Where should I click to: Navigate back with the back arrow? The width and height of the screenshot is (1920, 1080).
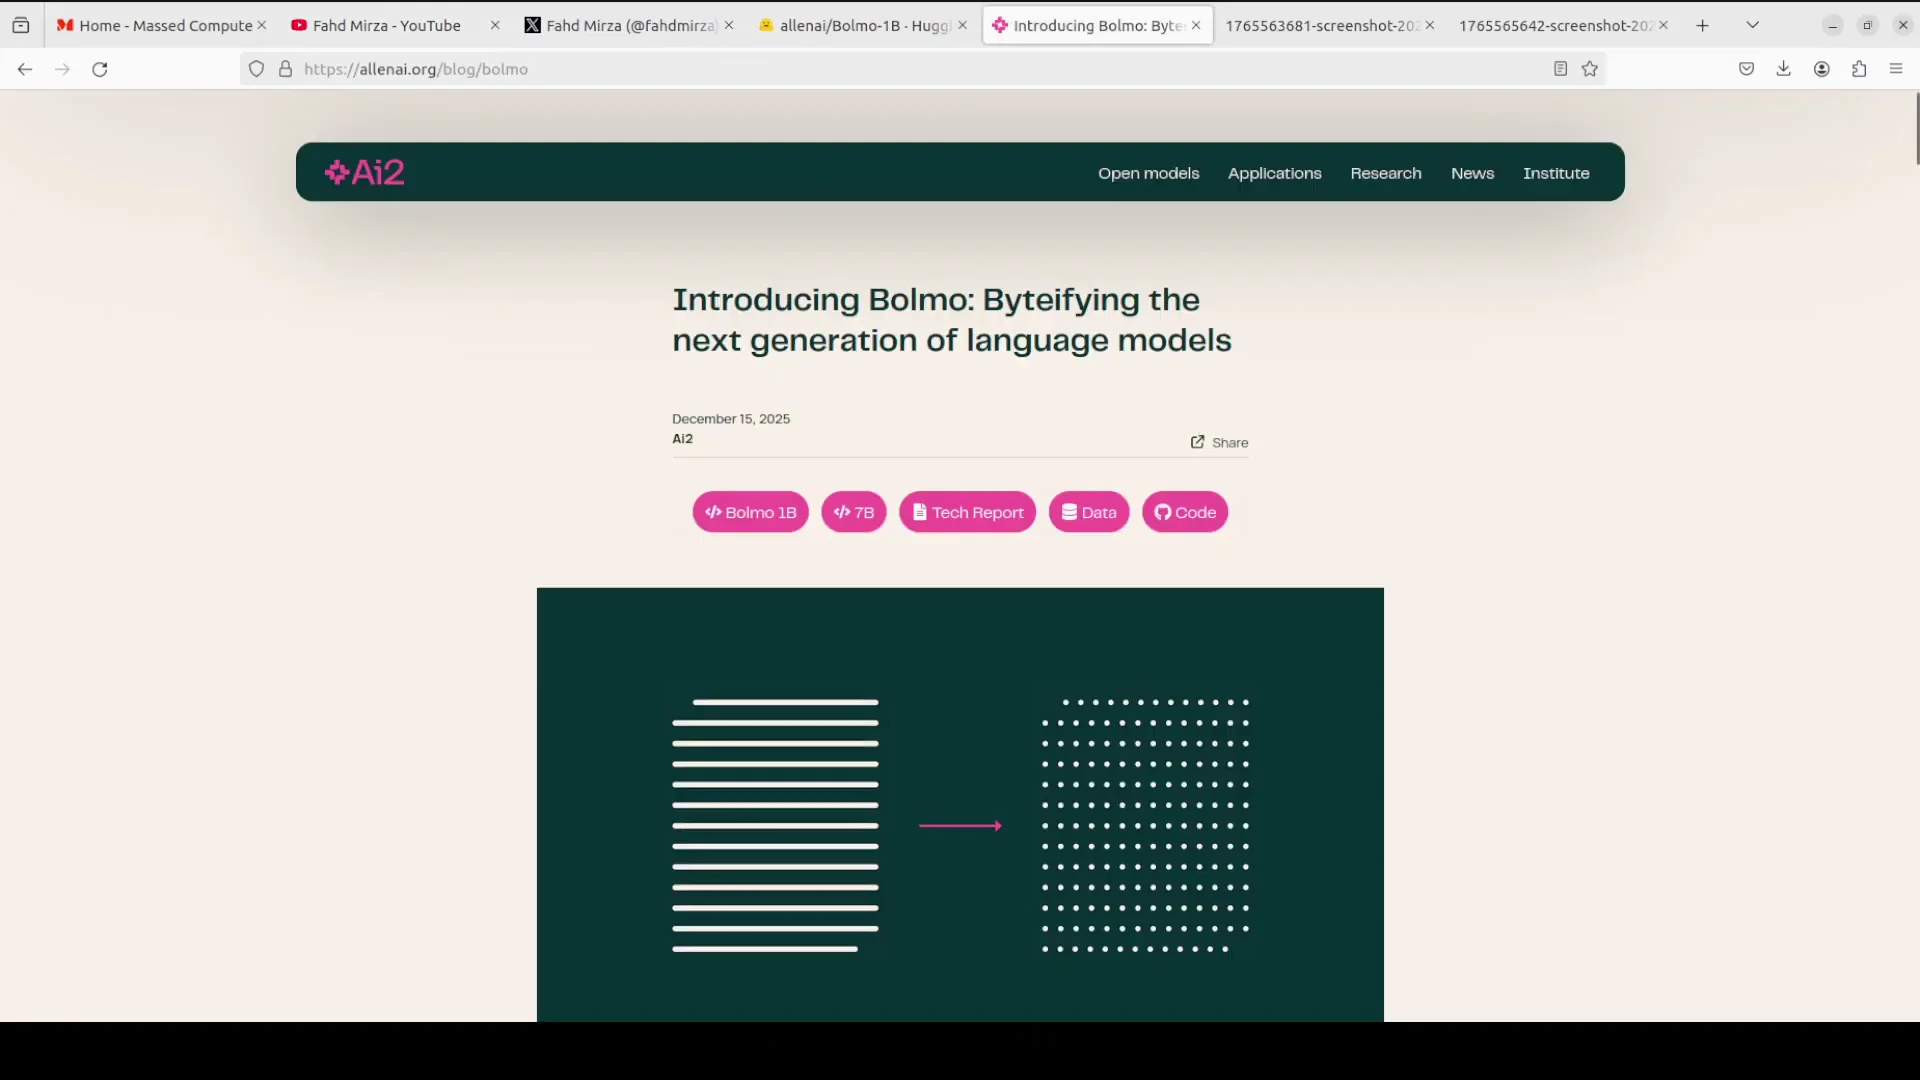click(24, 69)
